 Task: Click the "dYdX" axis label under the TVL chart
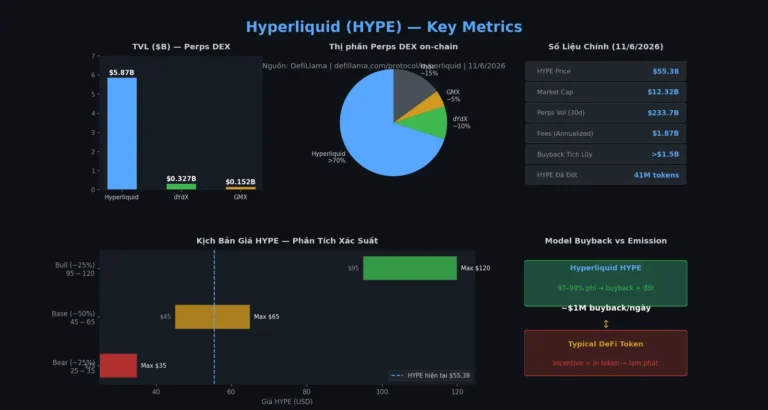[x=181, y=197]
